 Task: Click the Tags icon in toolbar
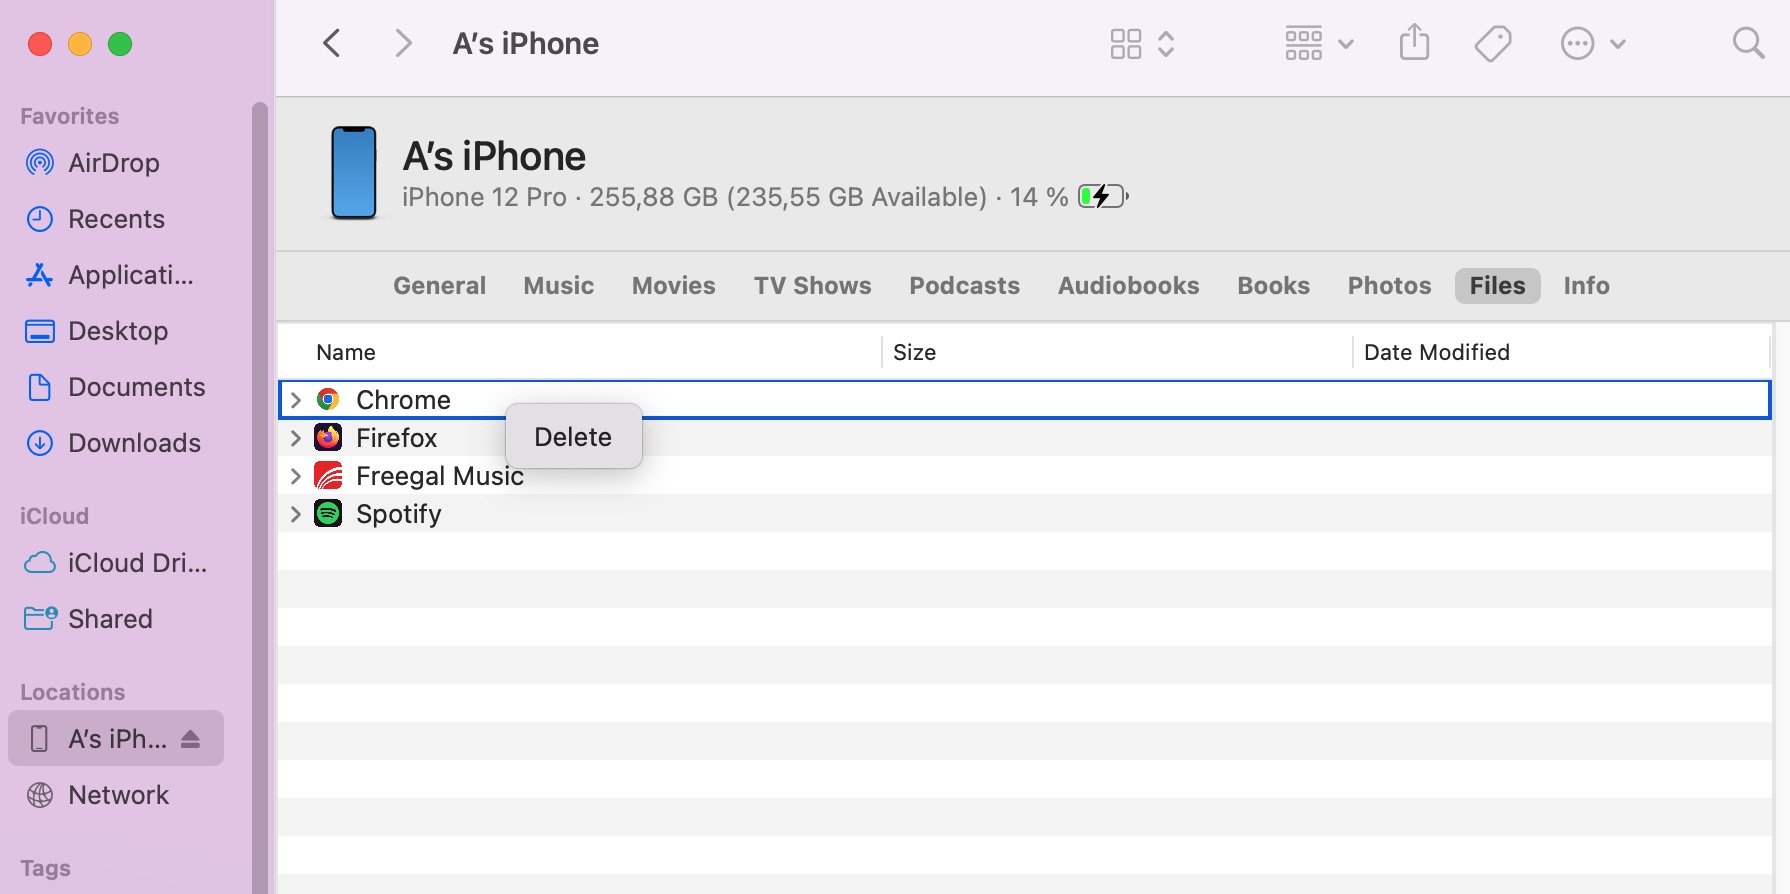click(1492, 44)
